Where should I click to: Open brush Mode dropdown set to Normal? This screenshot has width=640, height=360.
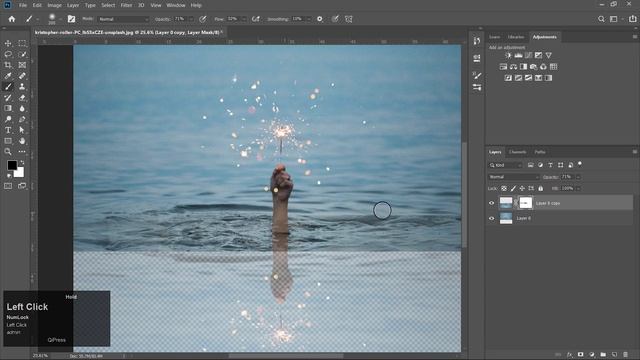(x=124, y=19)
